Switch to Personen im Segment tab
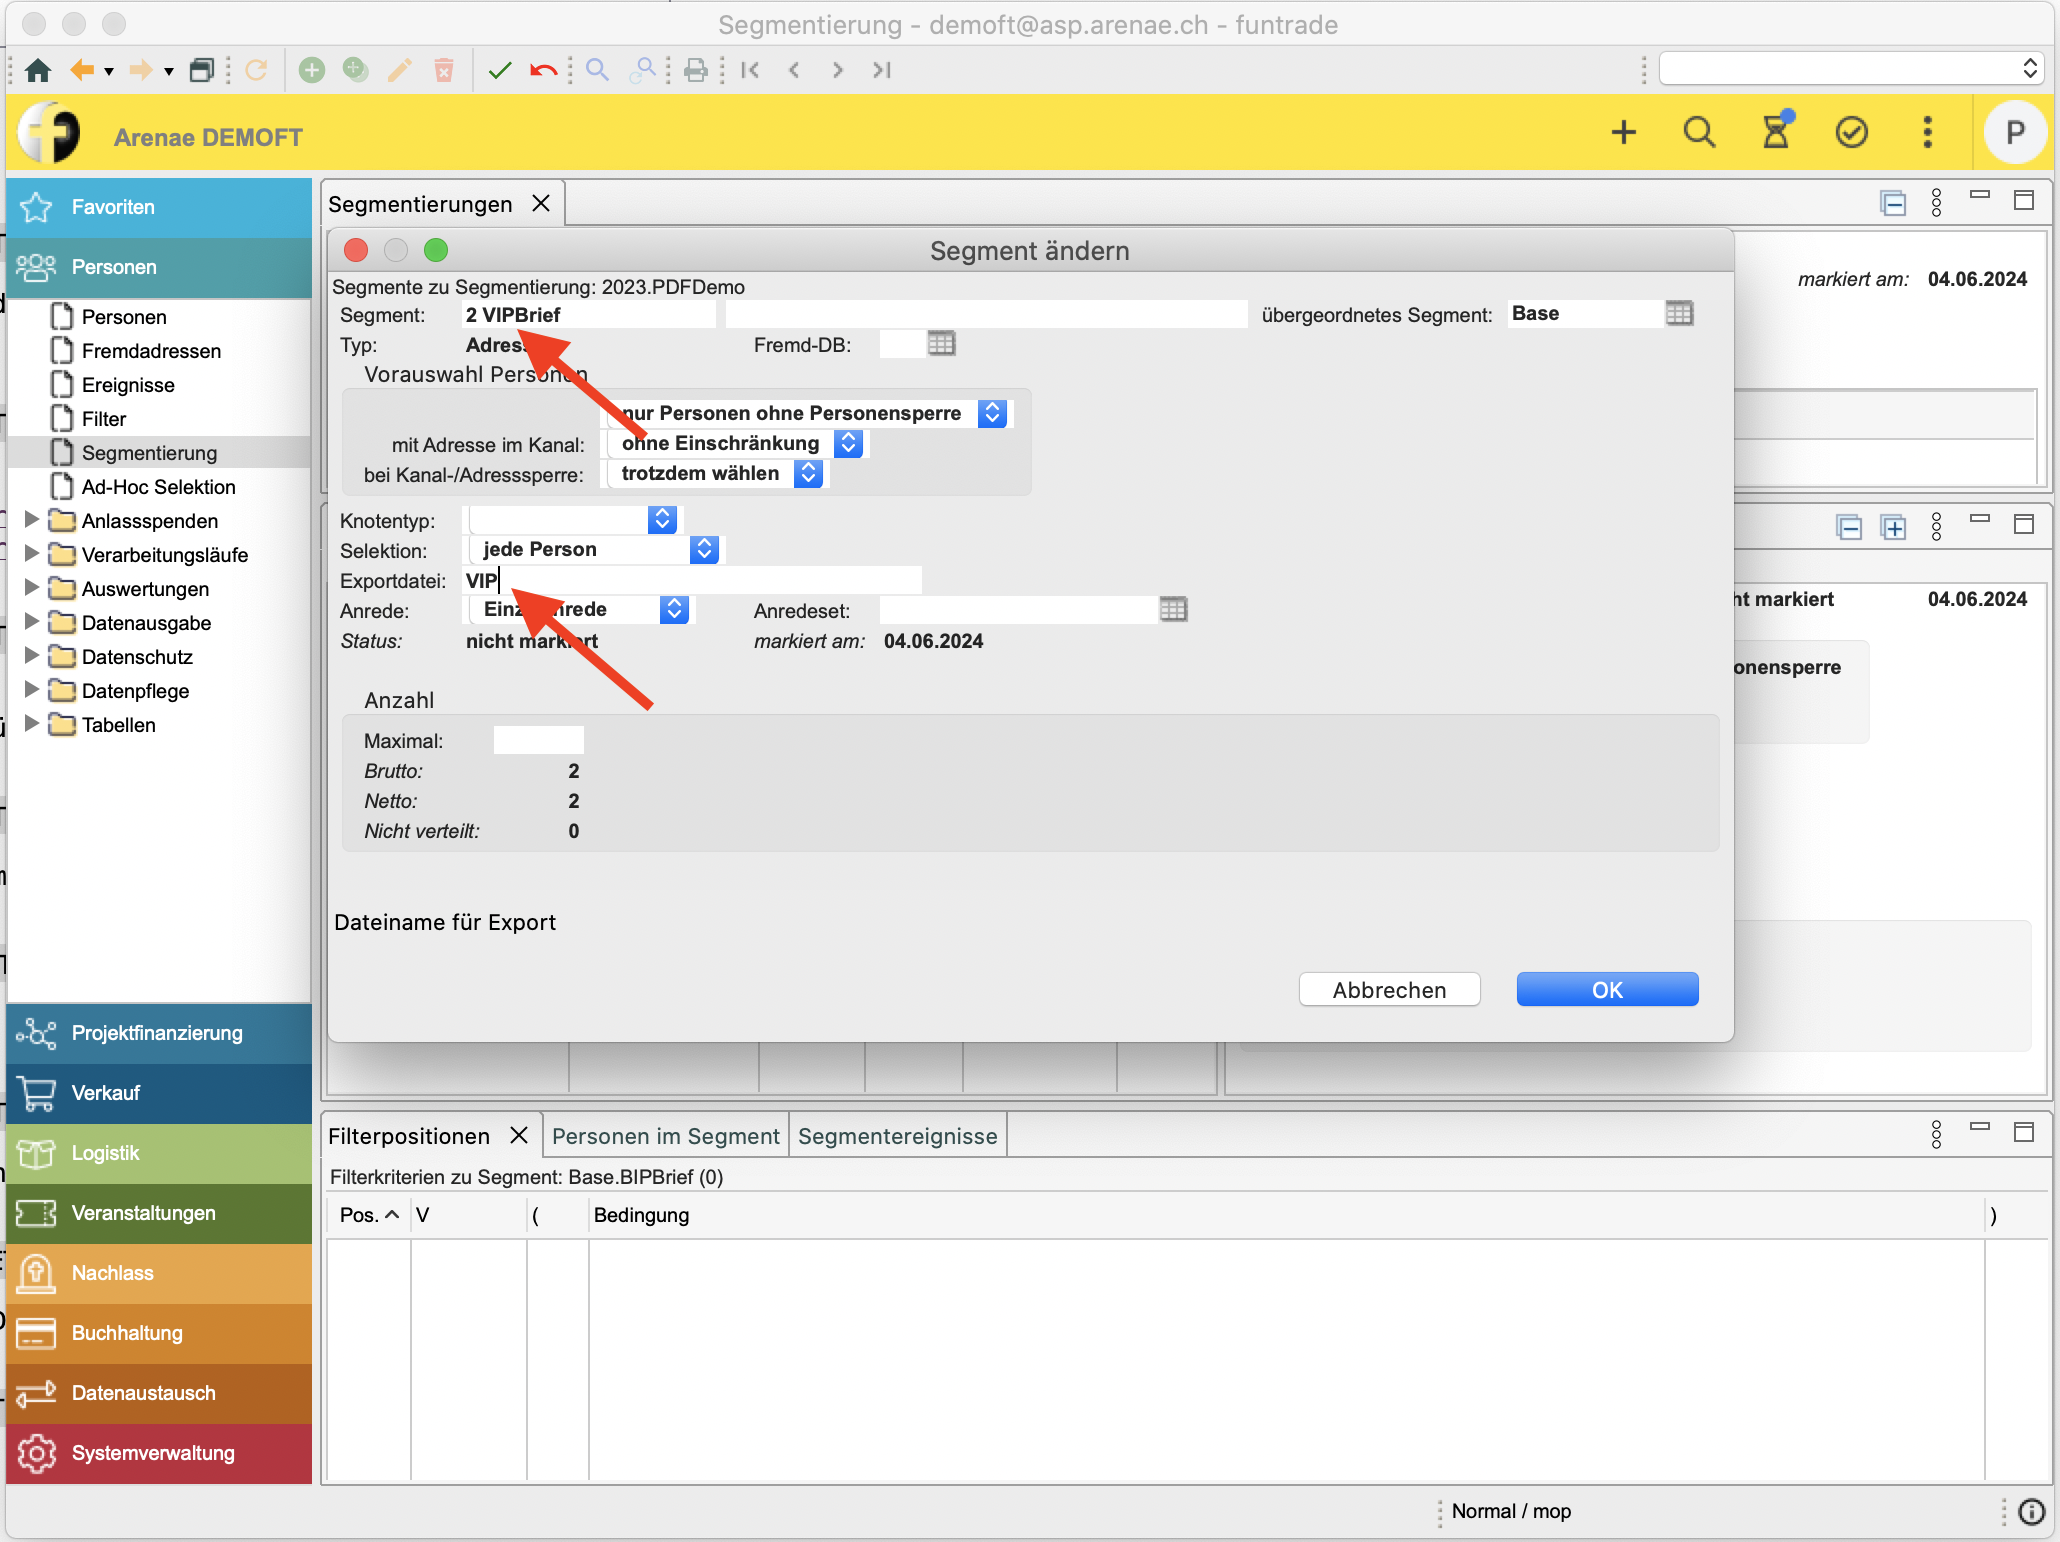2060x1542 pixels. 665,1136
